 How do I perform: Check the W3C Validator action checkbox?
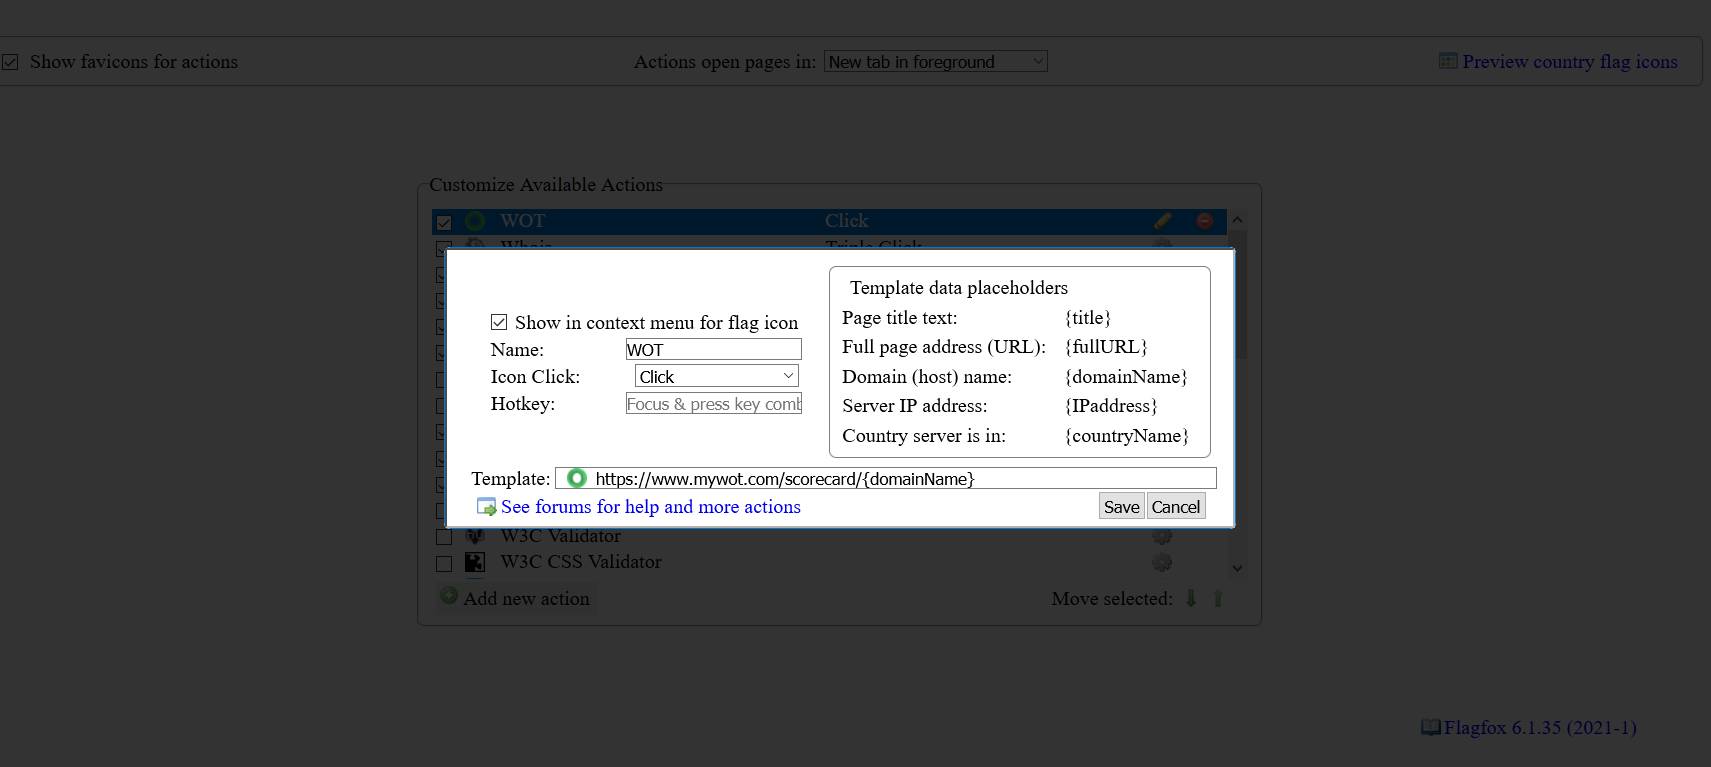click(444, 537)
